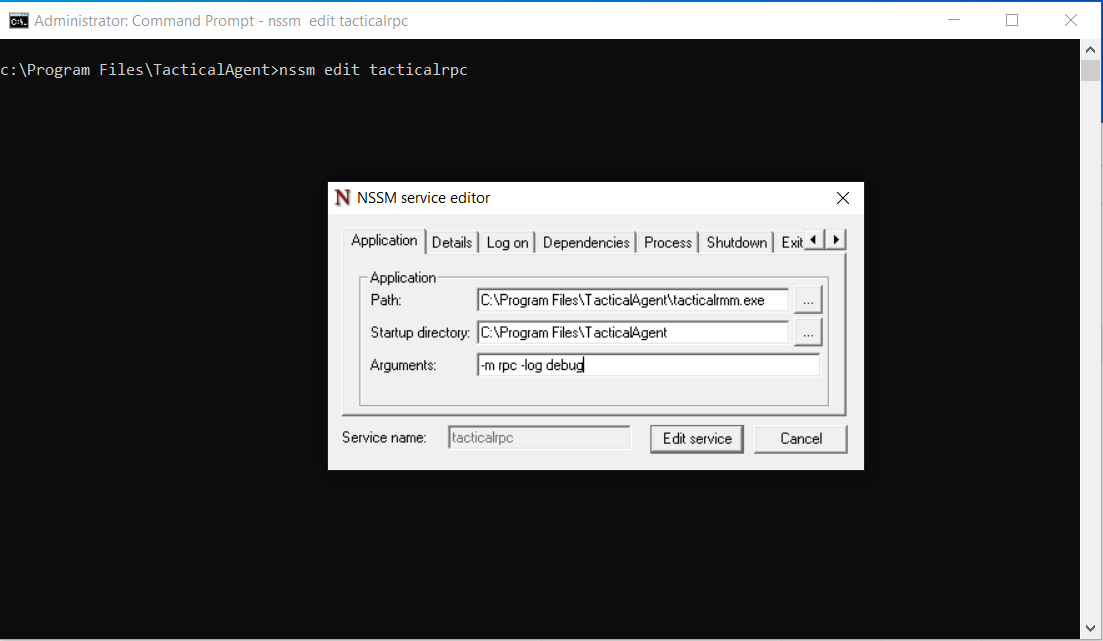The height and width of the screenshot is (641, 1103).
Task: Close the NSSM service editor dialog
Action: pos(843,198)
